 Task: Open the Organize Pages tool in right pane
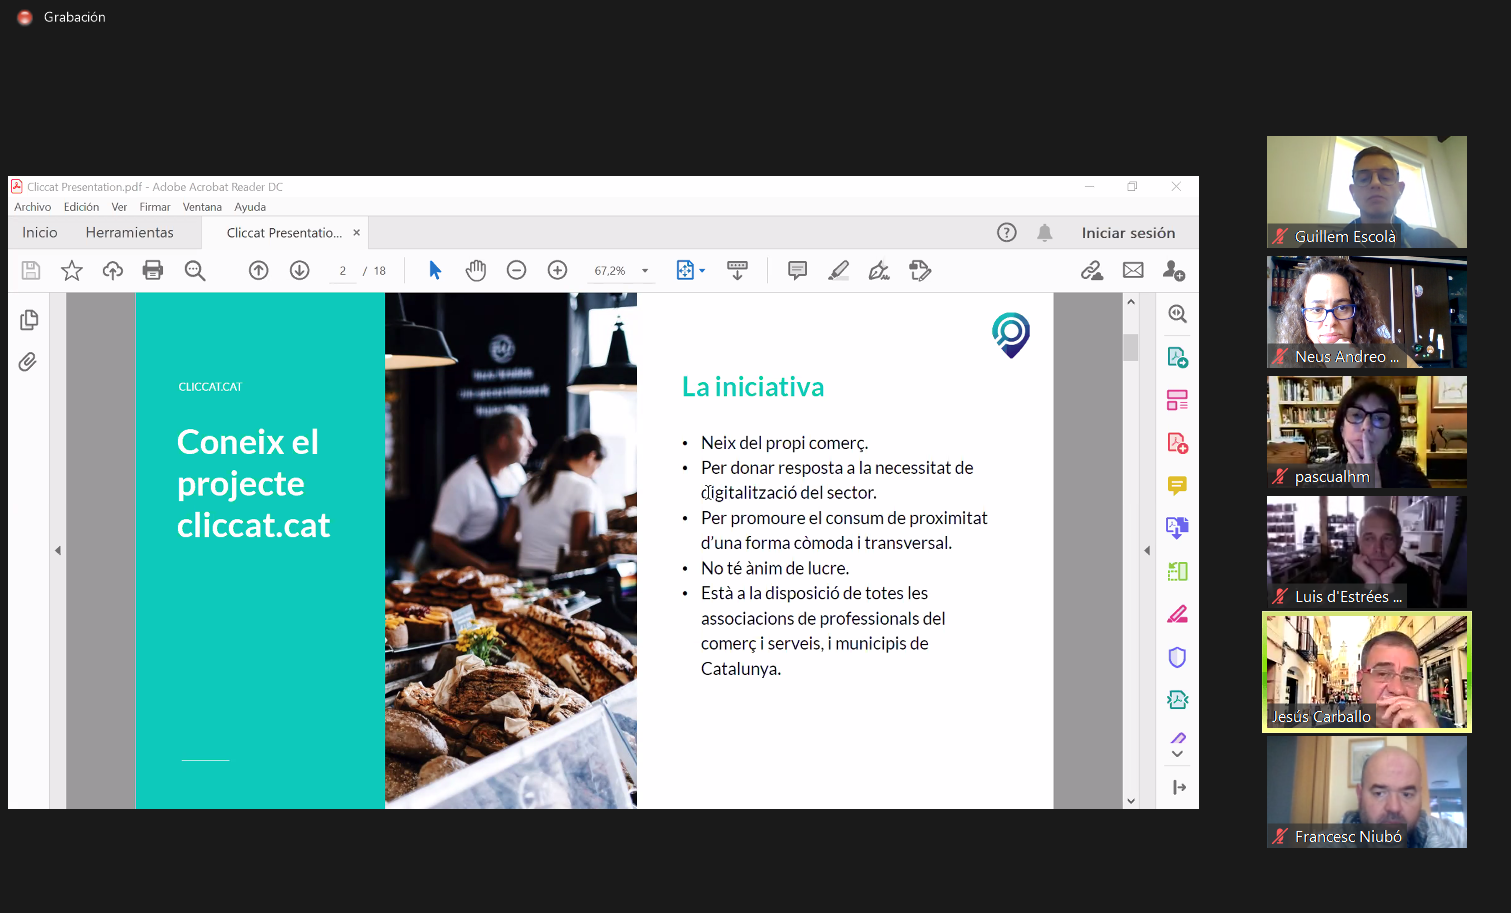click(x=1178, y=400)
